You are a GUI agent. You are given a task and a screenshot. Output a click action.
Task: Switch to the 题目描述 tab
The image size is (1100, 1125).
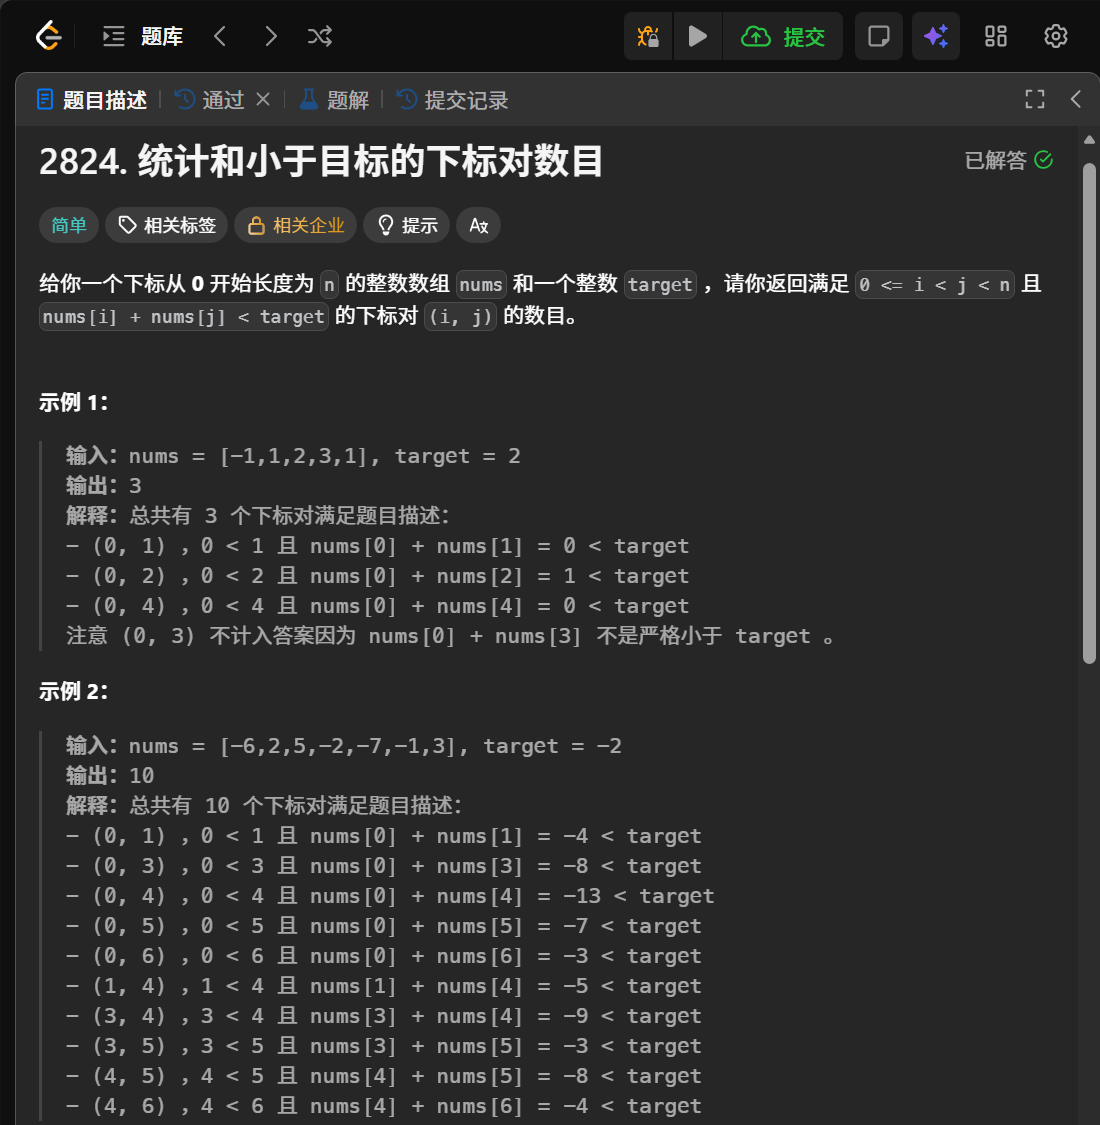click(x=92, y=100)
